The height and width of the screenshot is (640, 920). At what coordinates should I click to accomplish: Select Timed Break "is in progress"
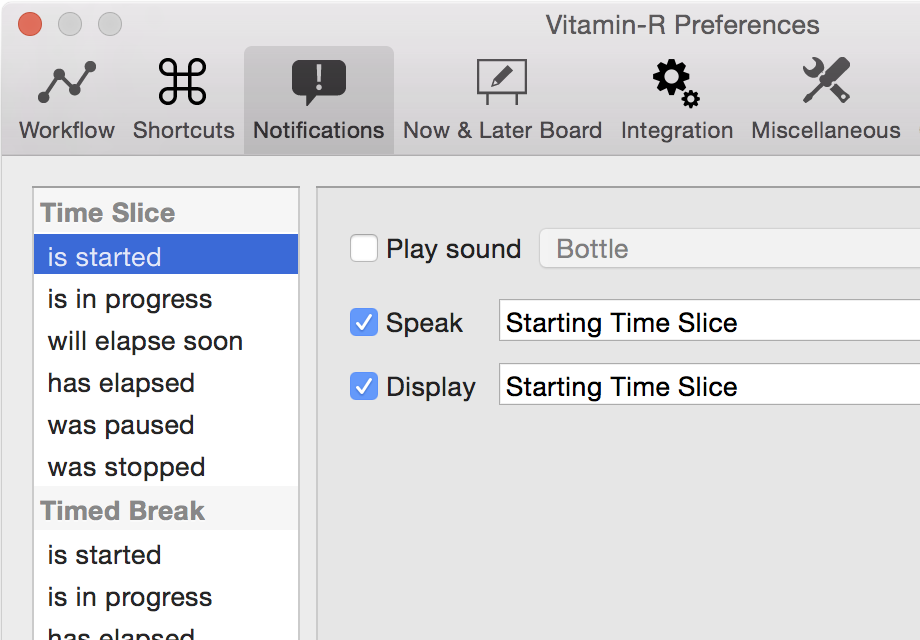166,597
